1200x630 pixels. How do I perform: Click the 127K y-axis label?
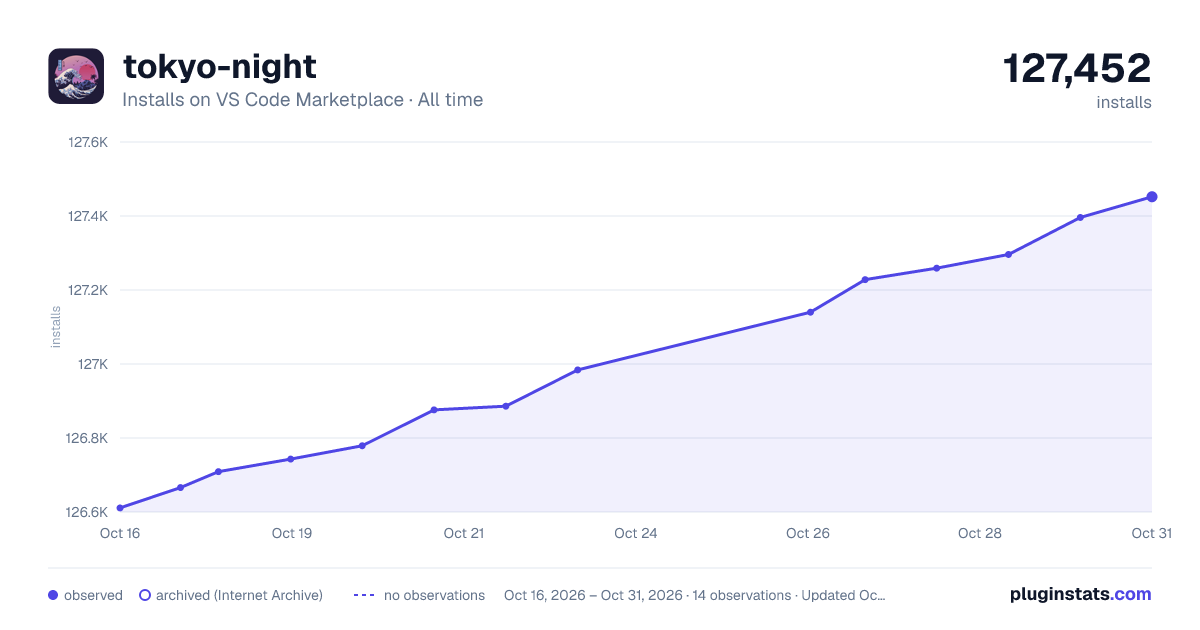pyautogui.click(x=94, y=364)
